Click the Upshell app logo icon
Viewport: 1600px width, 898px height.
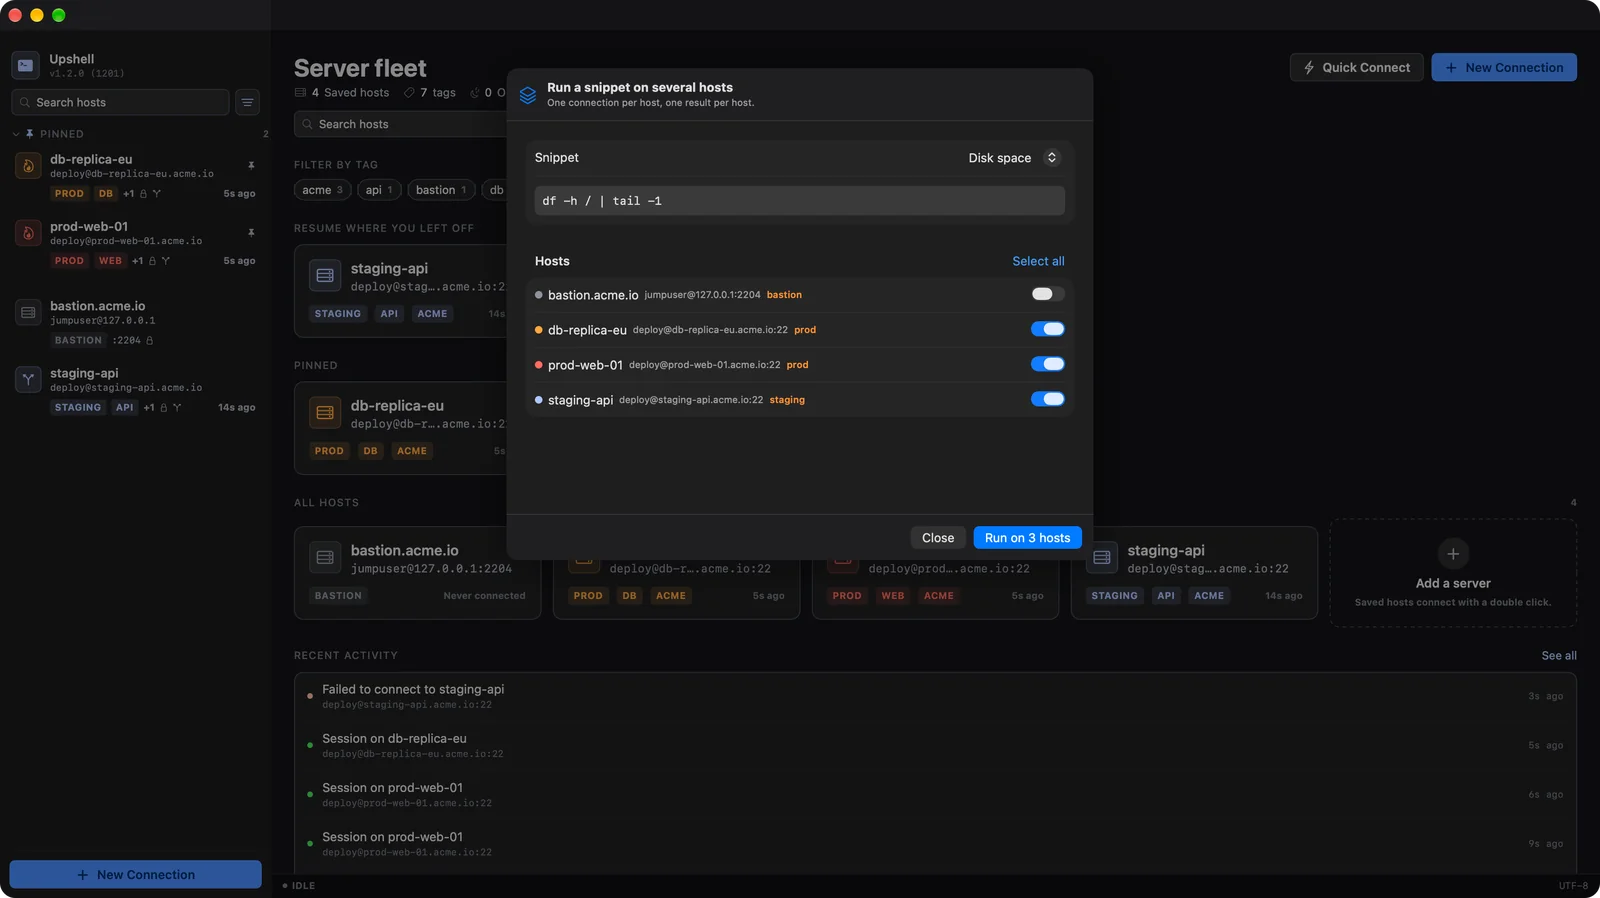pos(26,65)
